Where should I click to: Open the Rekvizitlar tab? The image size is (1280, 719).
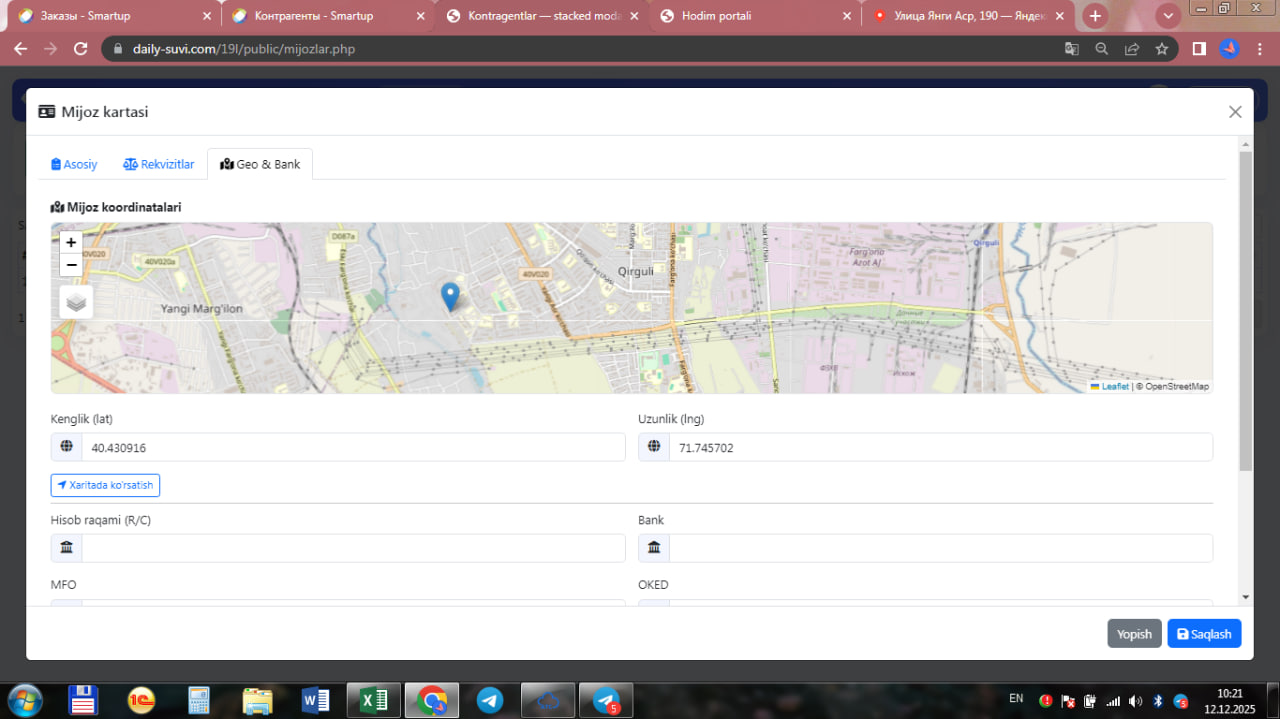[x=159, y=164]
